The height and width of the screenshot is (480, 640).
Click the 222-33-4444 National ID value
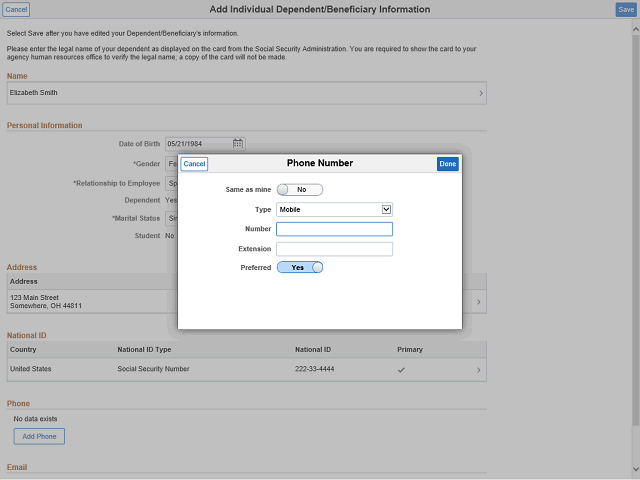click(315, 369)
